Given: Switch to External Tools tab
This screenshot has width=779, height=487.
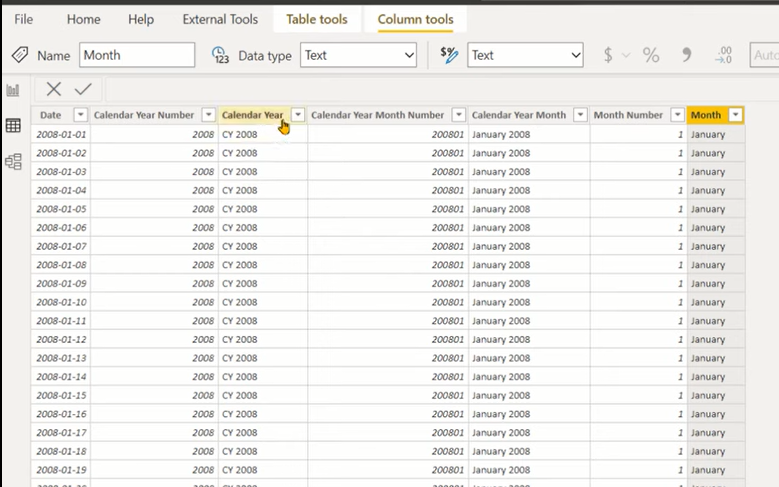Looking at the screenshot, I should pyautogui.click(x=220, y=19).
